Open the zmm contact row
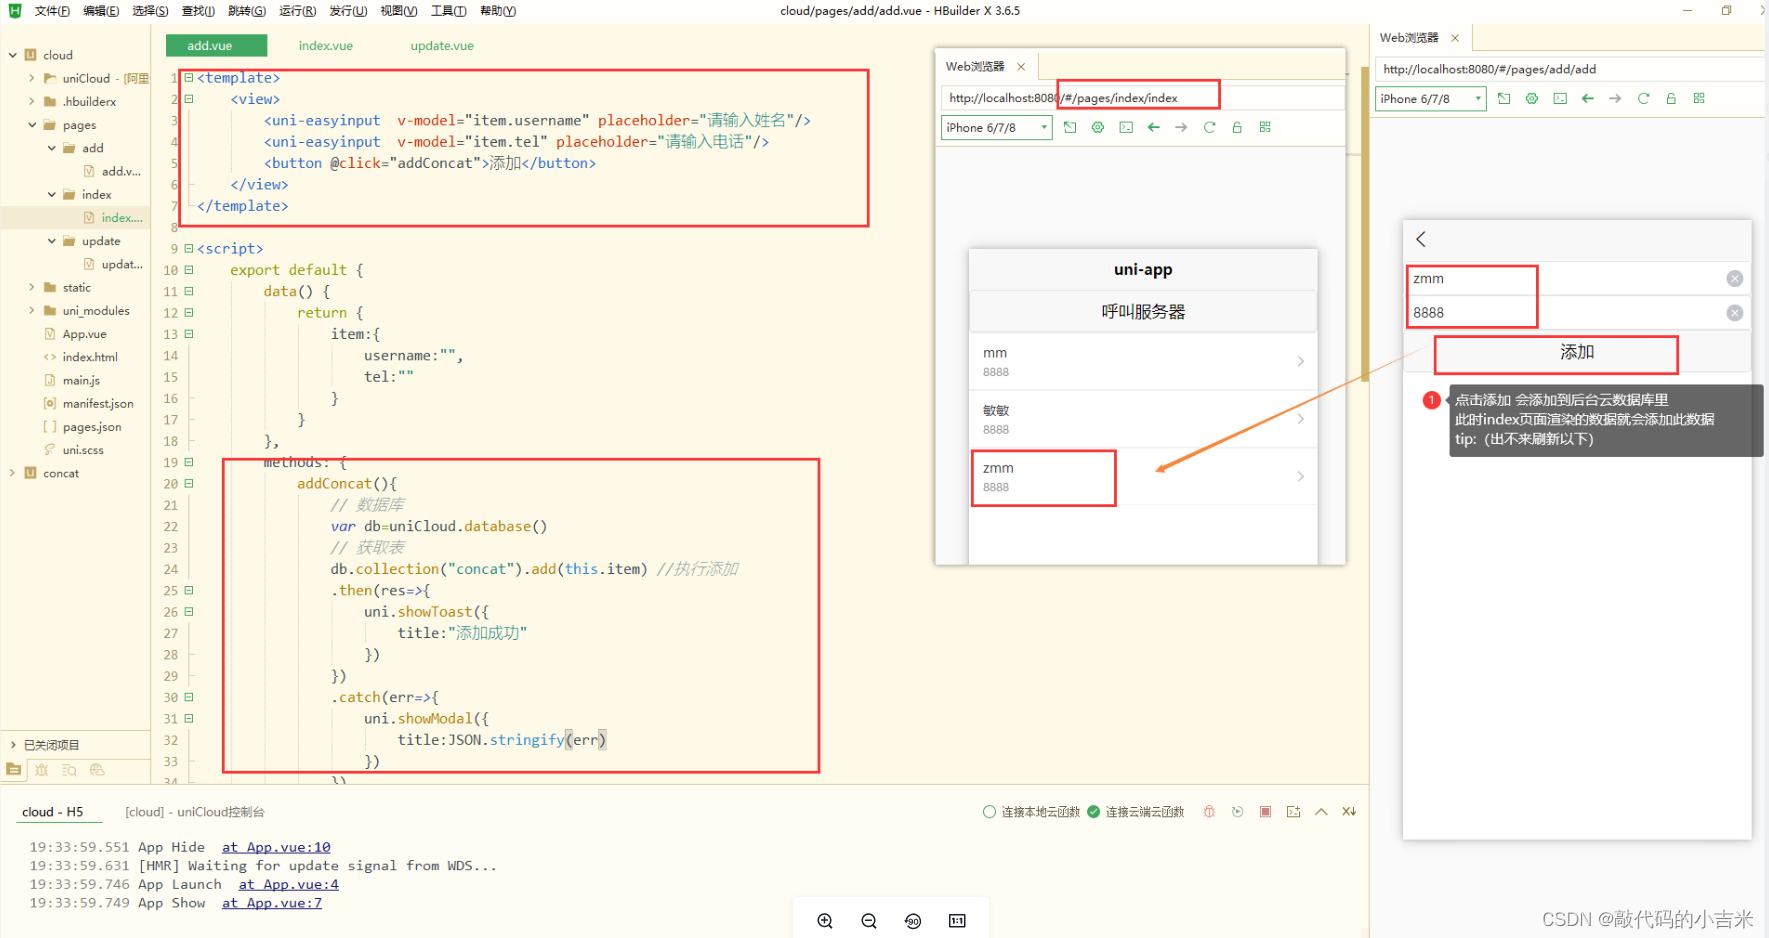1769x938 pixels. tap(1143, 477)
